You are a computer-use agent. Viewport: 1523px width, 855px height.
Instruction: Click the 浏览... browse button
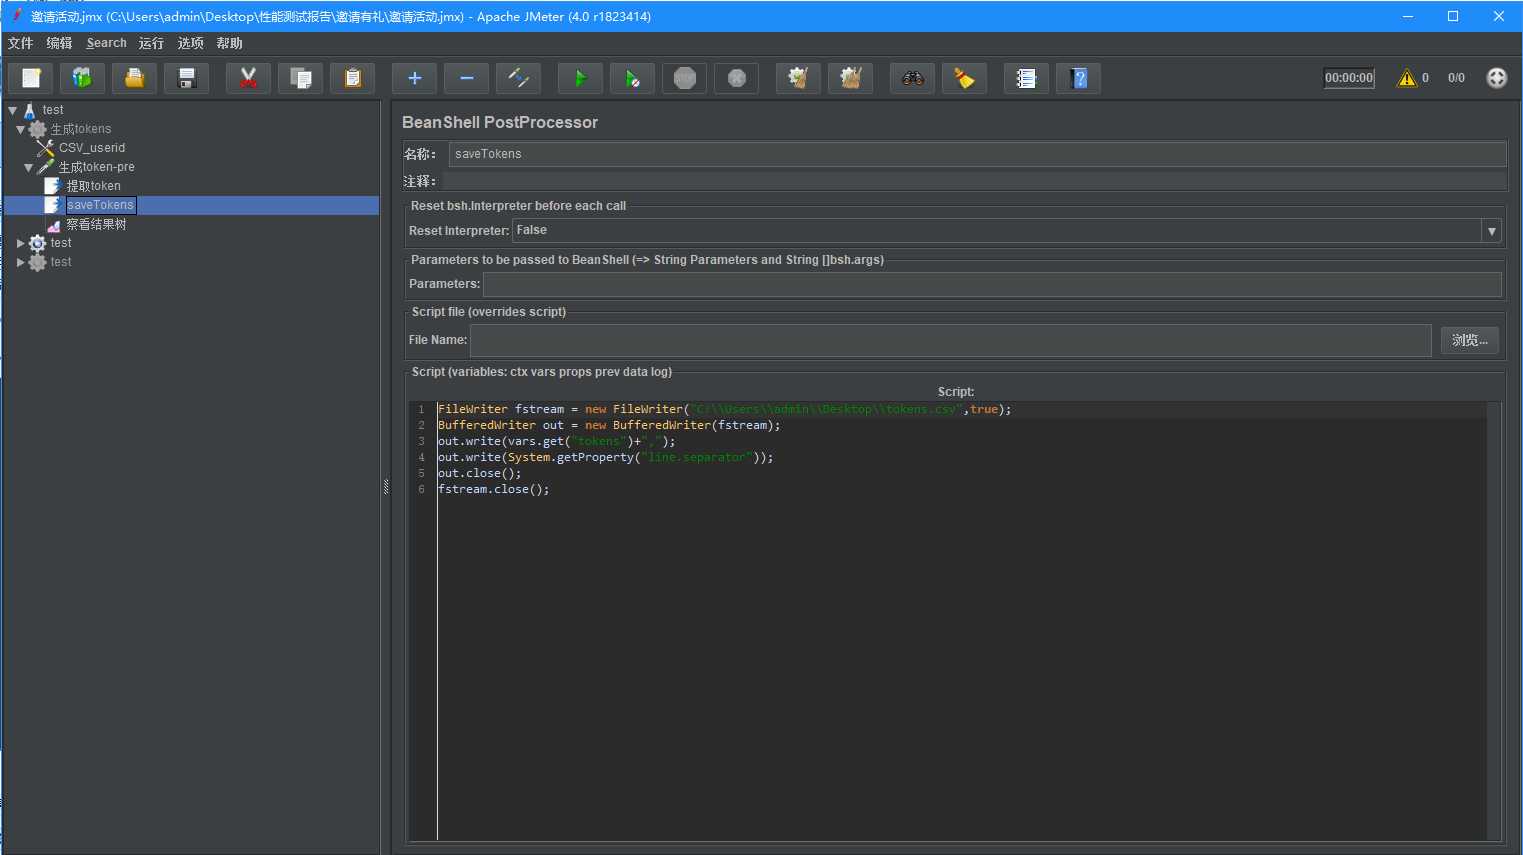[1470, 340]
